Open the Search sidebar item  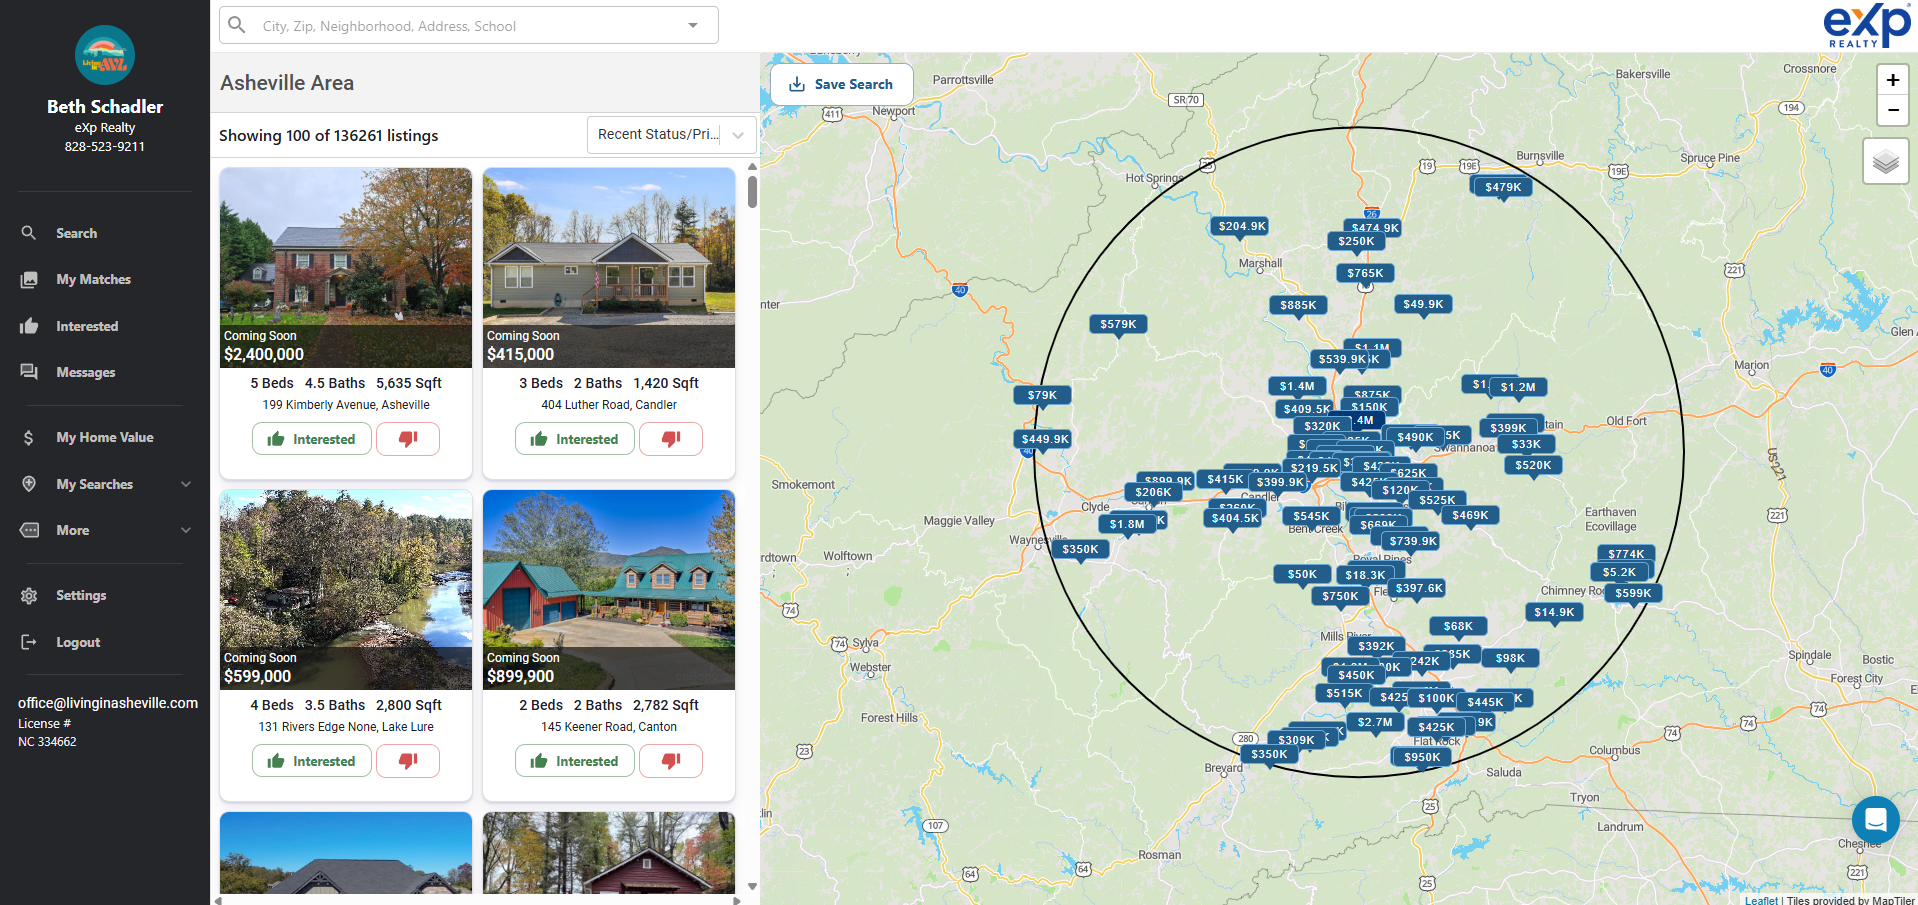click(x=76, y=233)
